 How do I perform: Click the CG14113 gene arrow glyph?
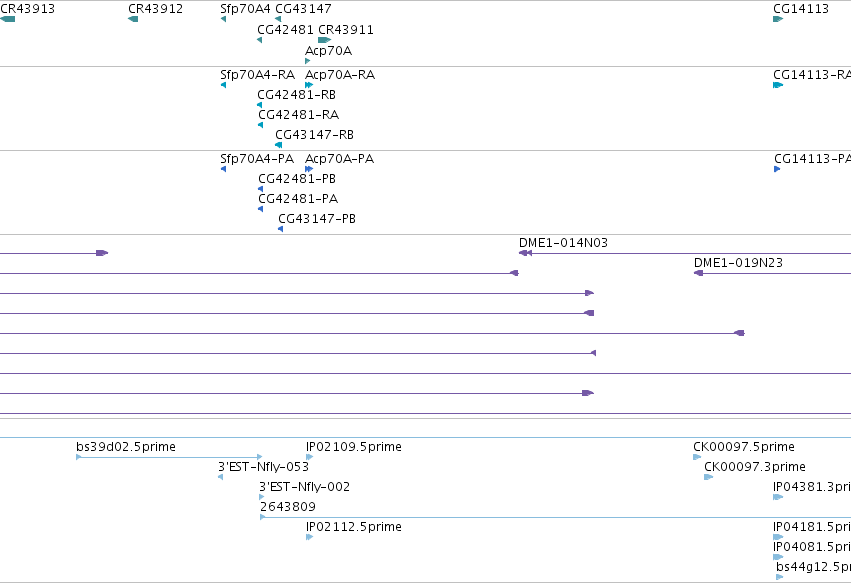coord(778,19)
